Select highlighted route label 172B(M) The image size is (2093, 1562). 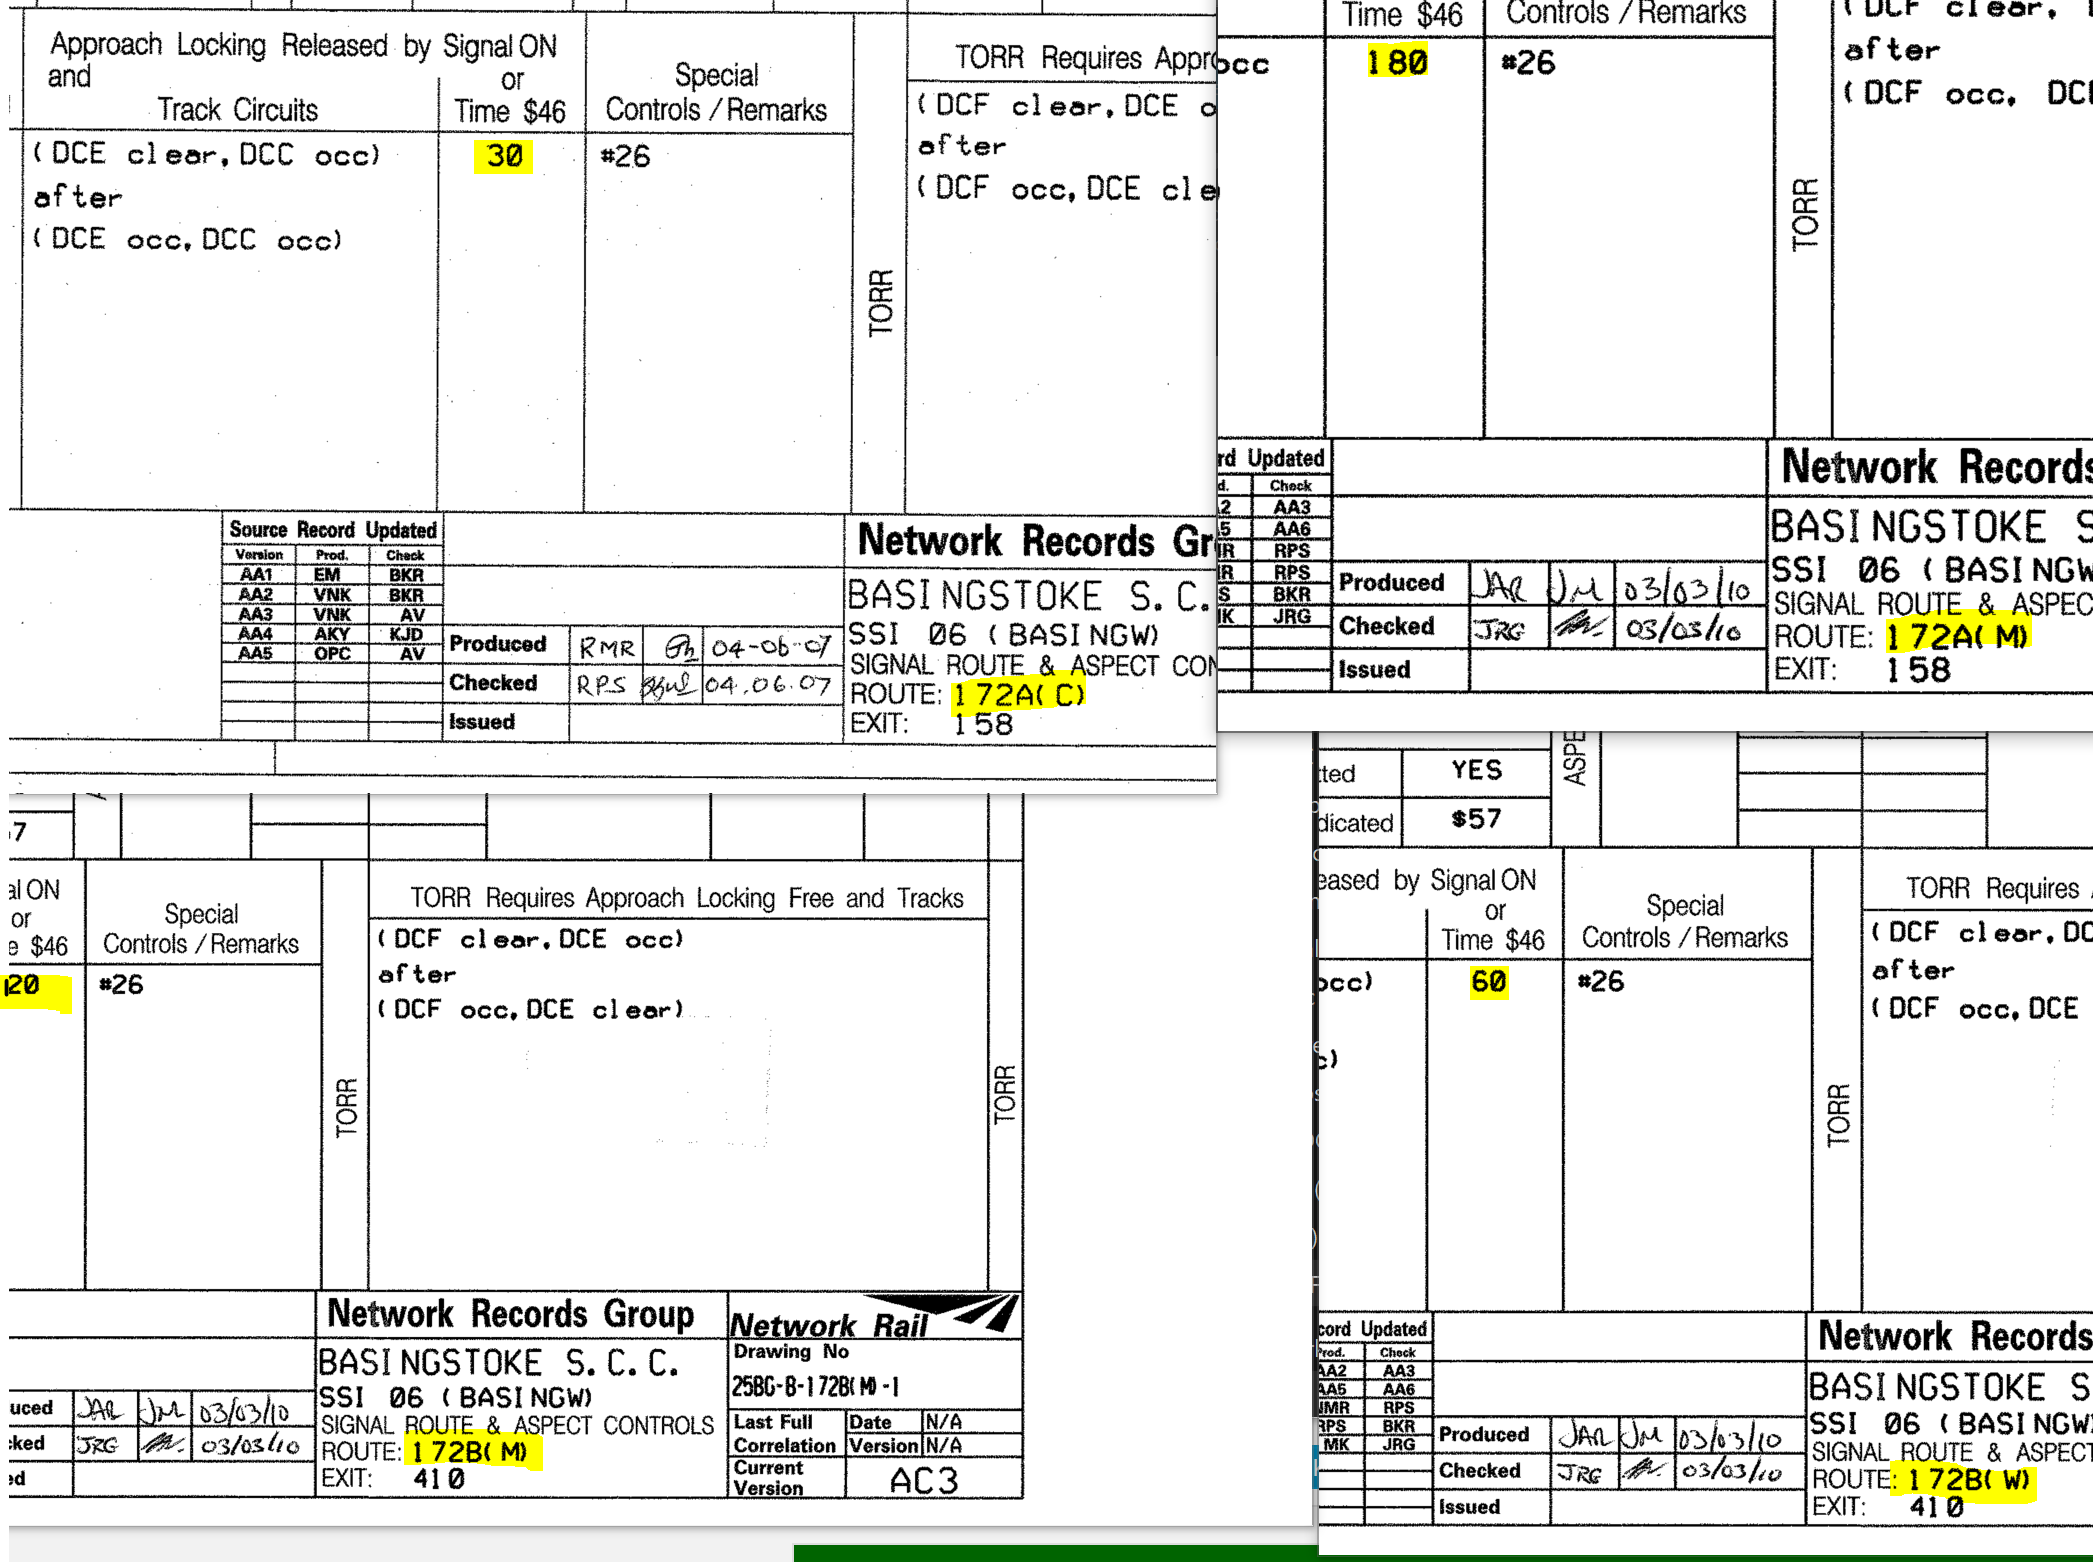(470, 1451)
